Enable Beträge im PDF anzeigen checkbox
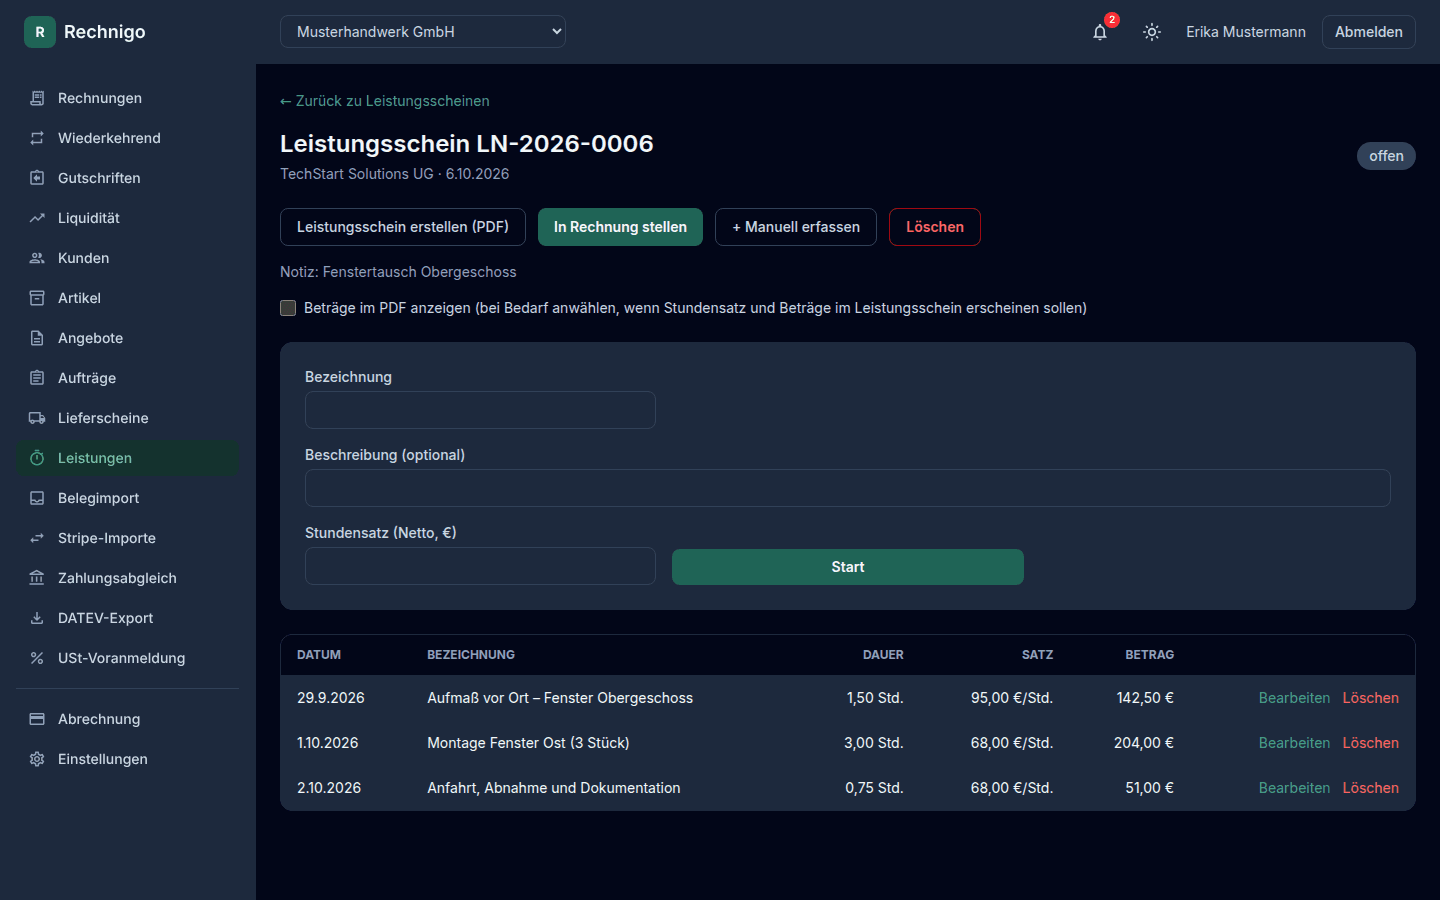This screenshot has height=900, width=1440. pyautogui.click(x=288, y=308)
